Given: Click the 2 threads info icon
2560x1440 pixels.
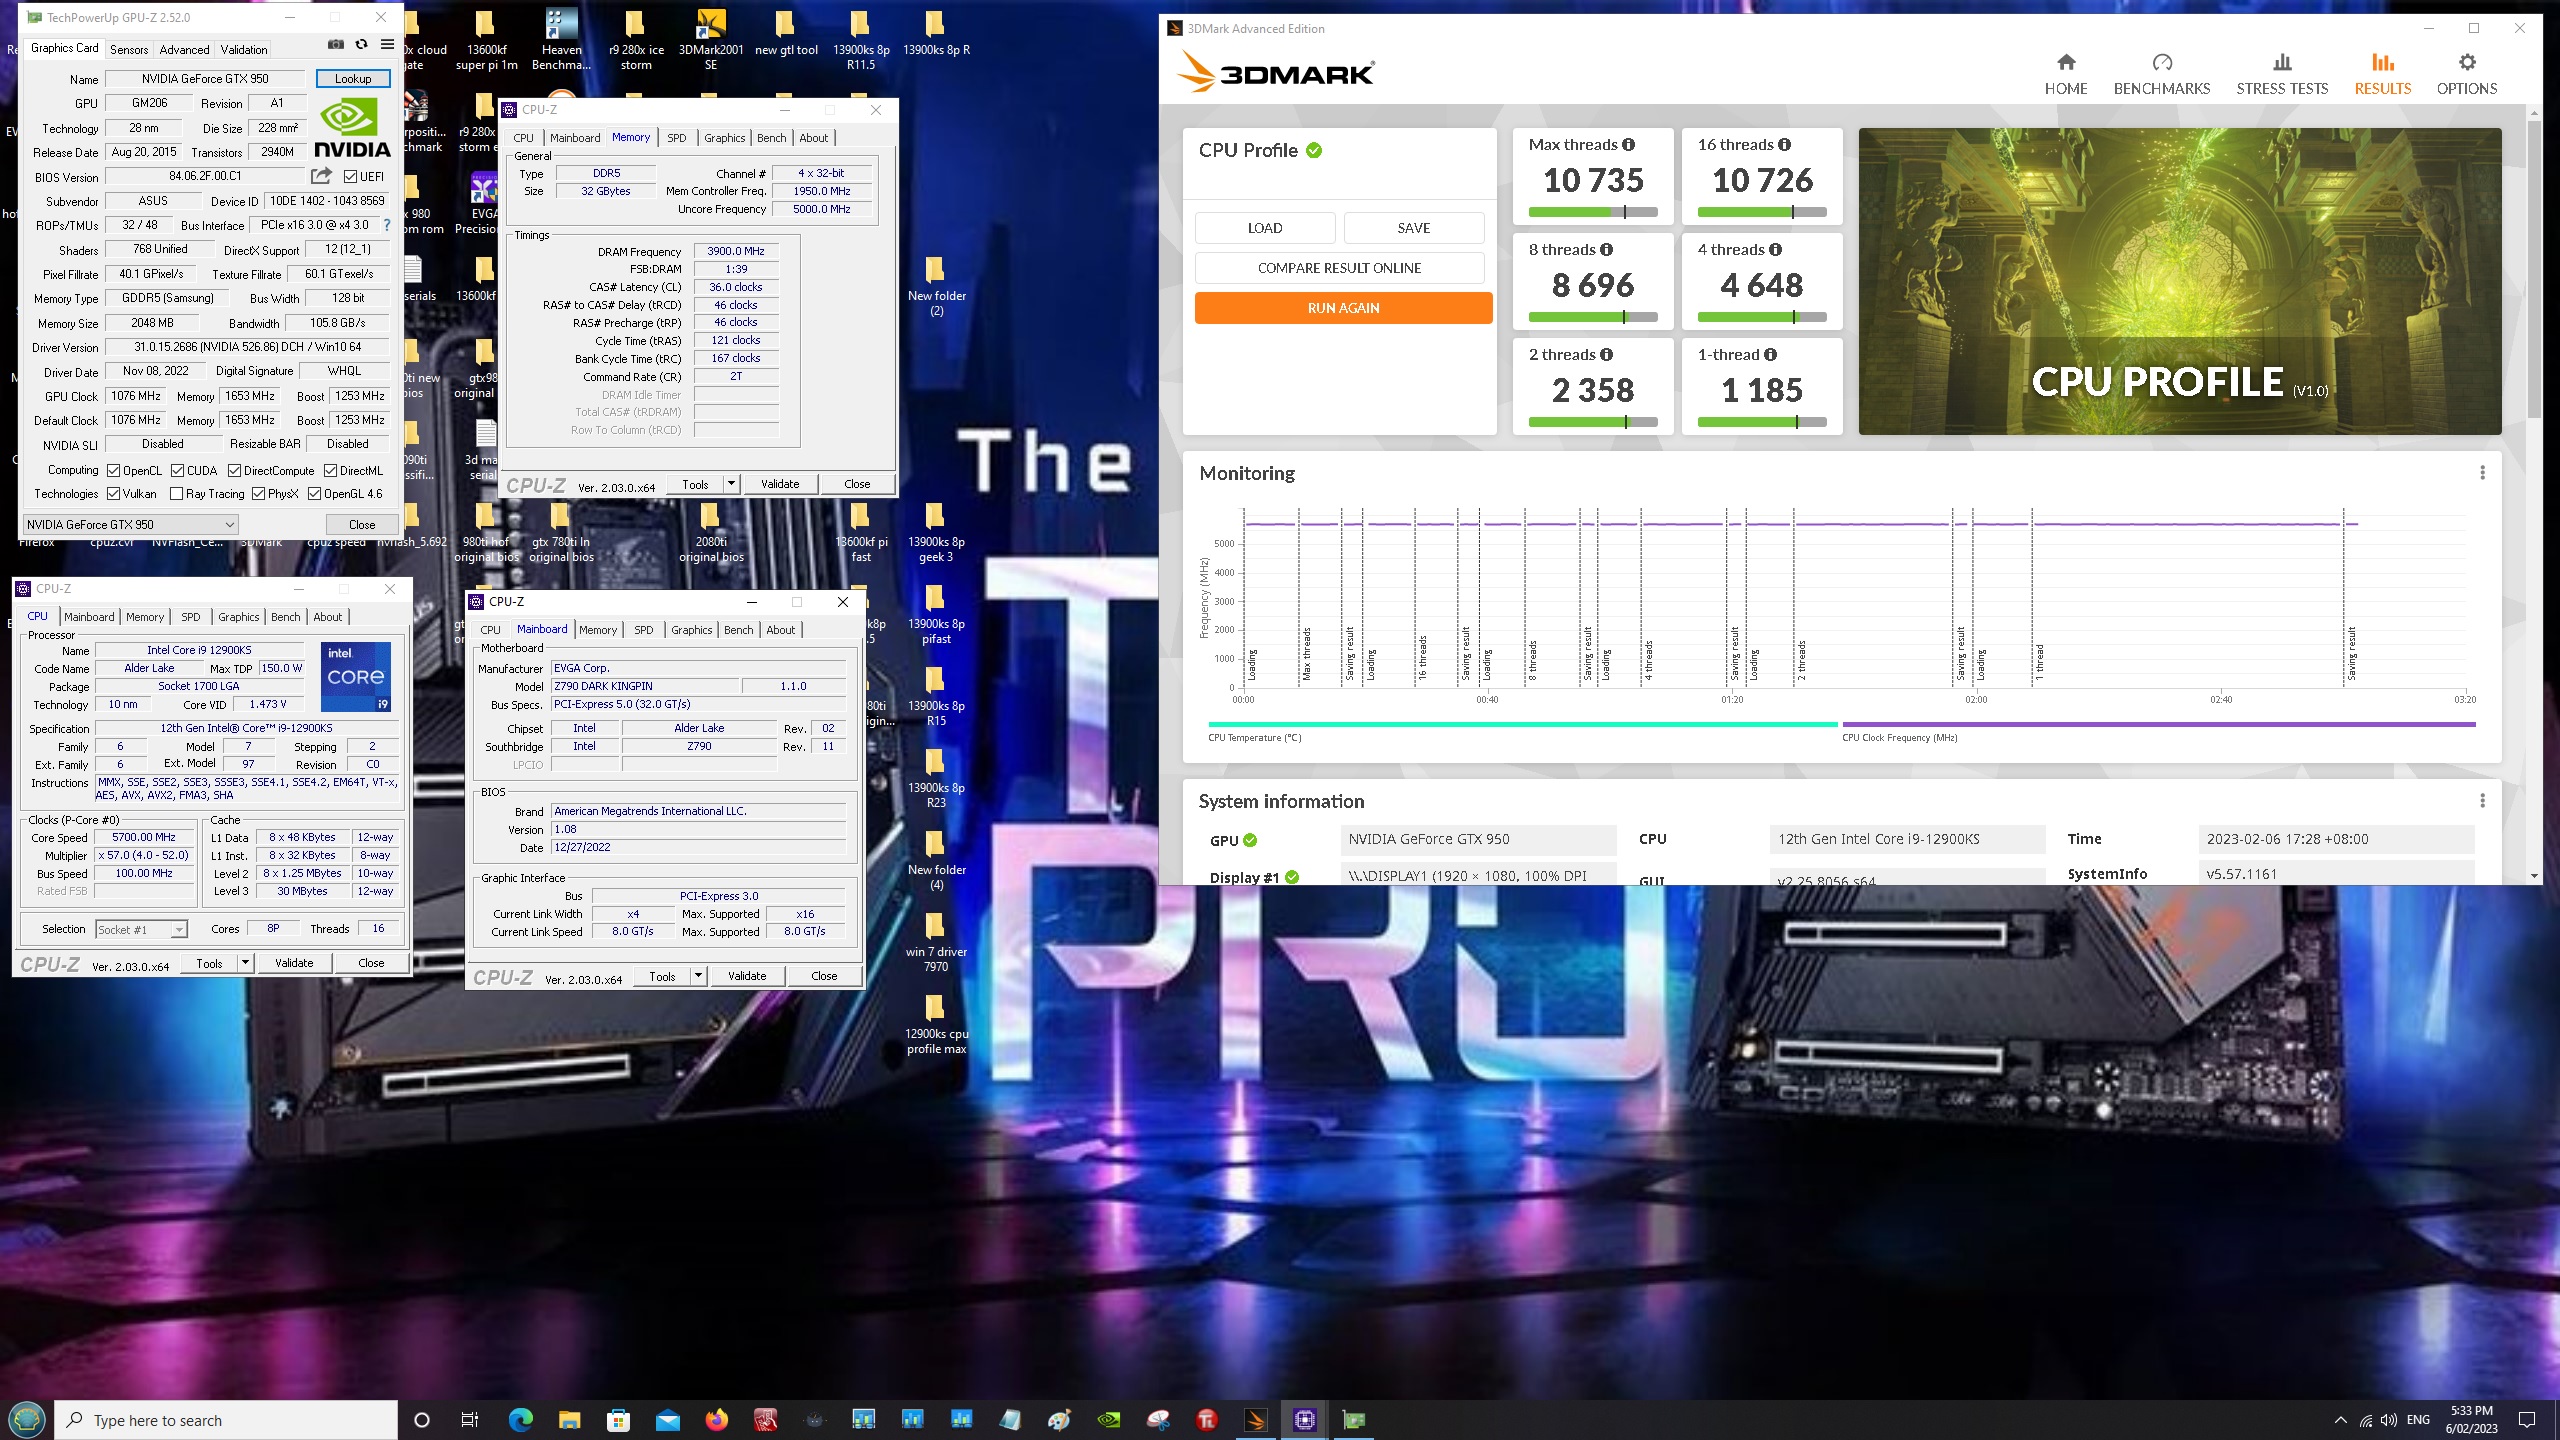Looking at the screenshot, I should coord(1607,355).
